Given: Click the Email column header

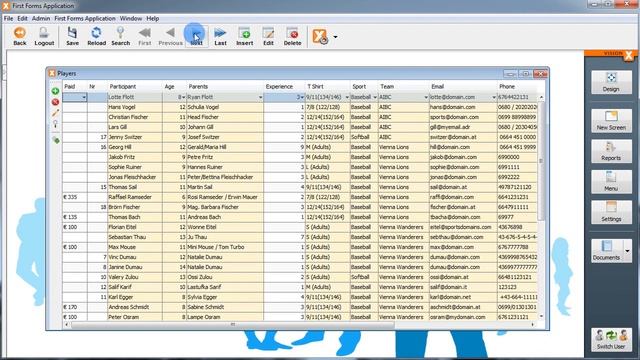Looking at the screenshot, I should coord(463,87).
